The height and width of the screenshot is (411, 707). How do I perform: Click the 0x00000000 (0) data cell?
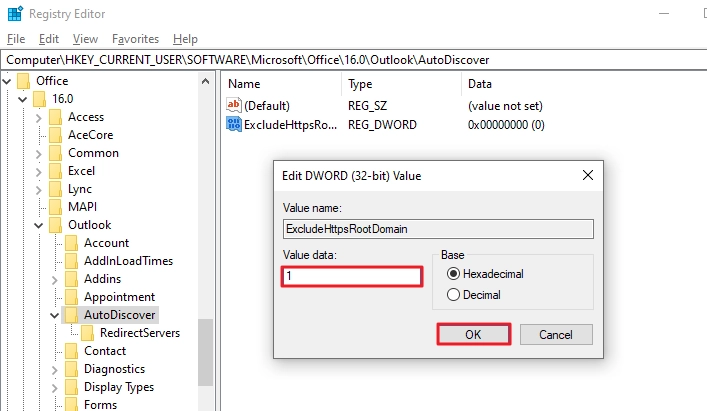(x=506, y=125)
